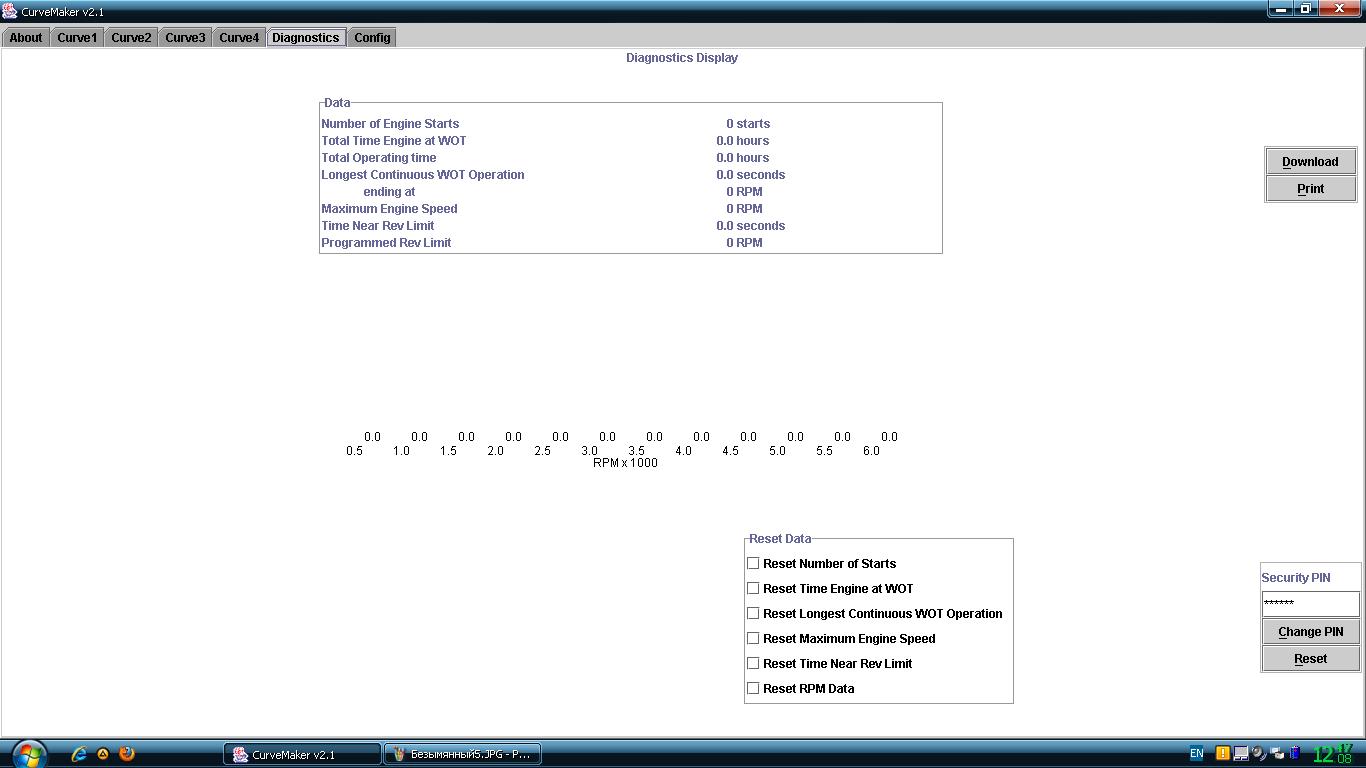Check Reset Number of Starts
This screenshot has height=768, width=1366.
[x=753, y=563]
